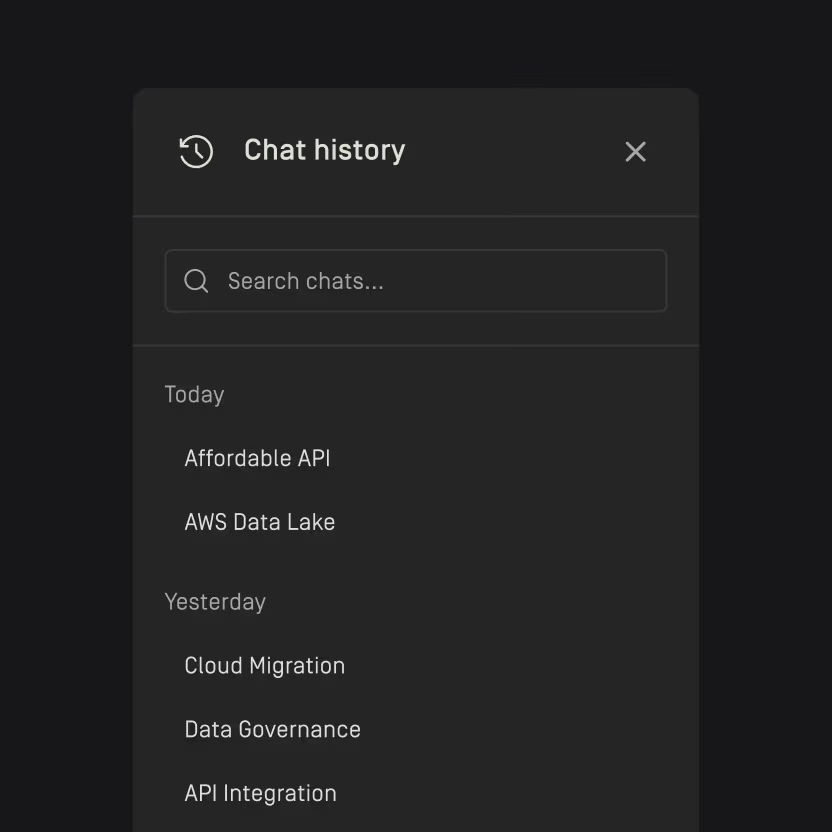
Task: Select the Cloud Migration conversation
Action: click(264, 665)
